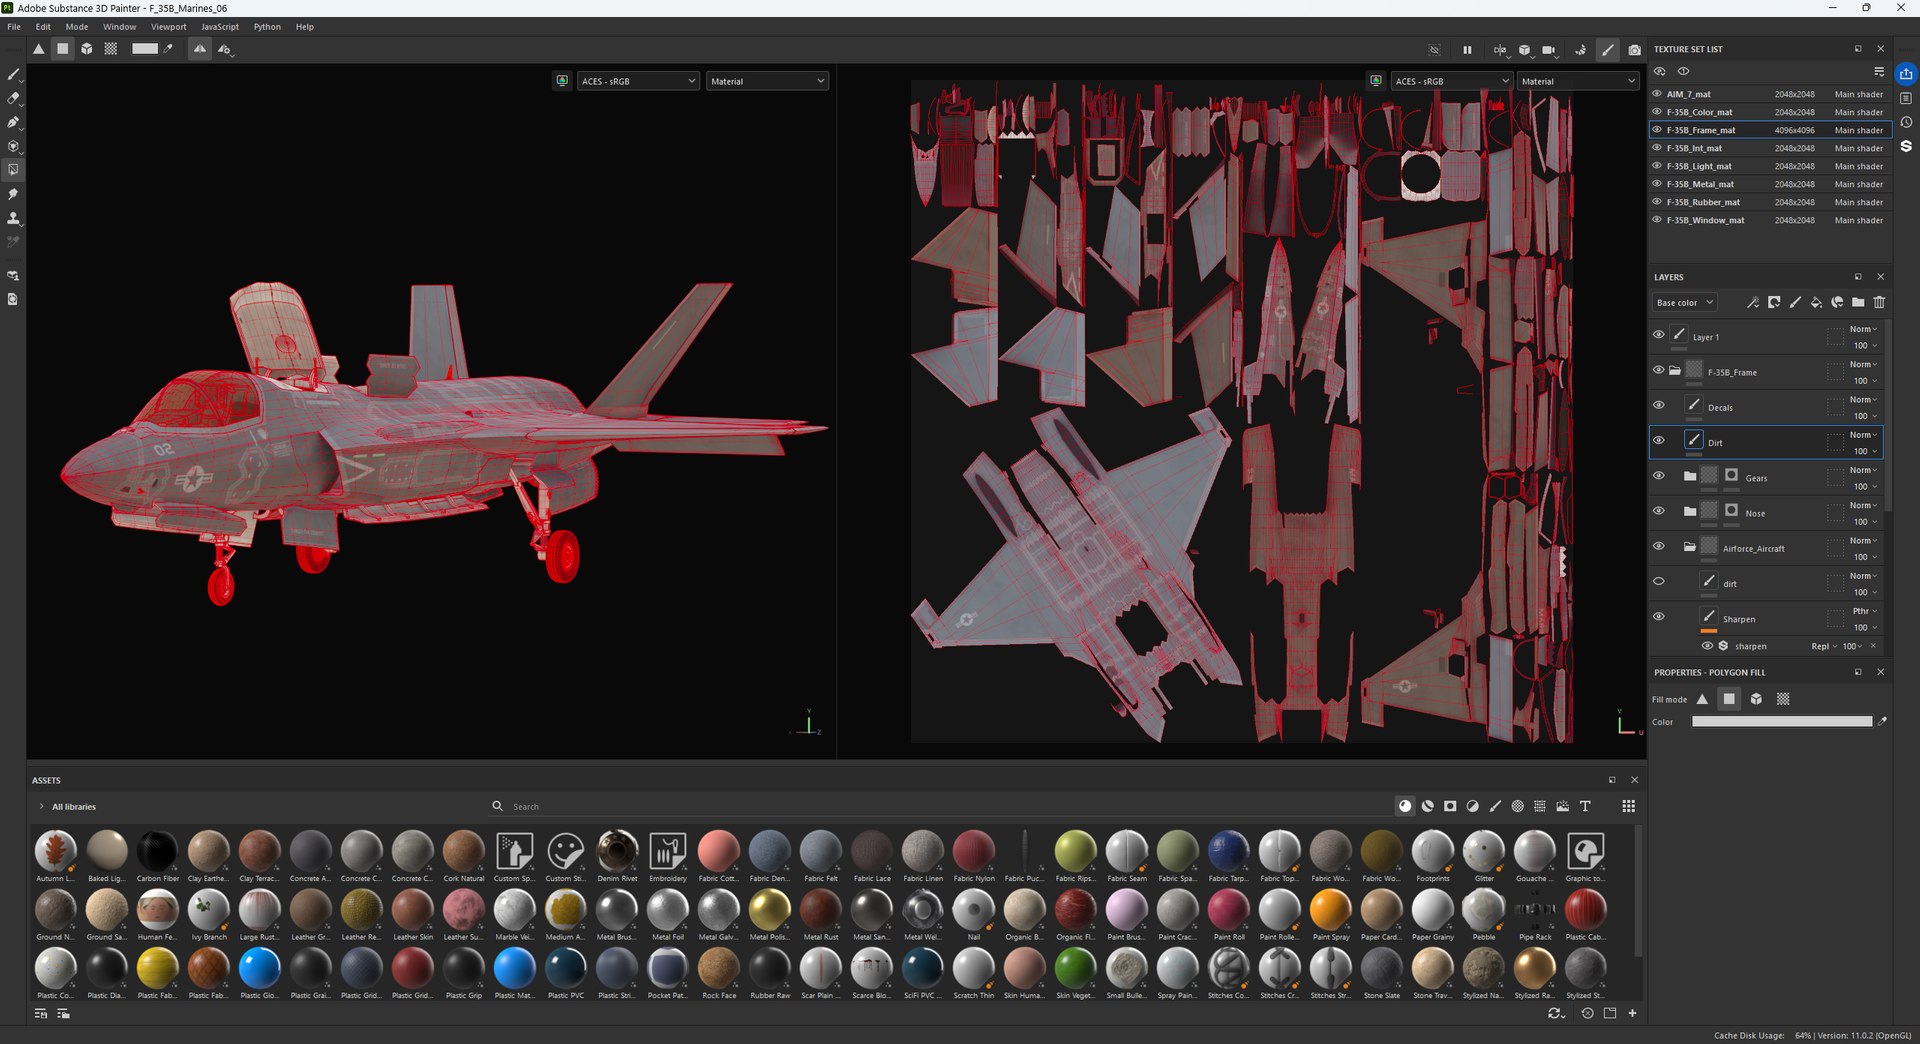This screenshot has height=1044, width=1920.
Task: Open the Base color channel dropdown
Action: click(1685, 303)
